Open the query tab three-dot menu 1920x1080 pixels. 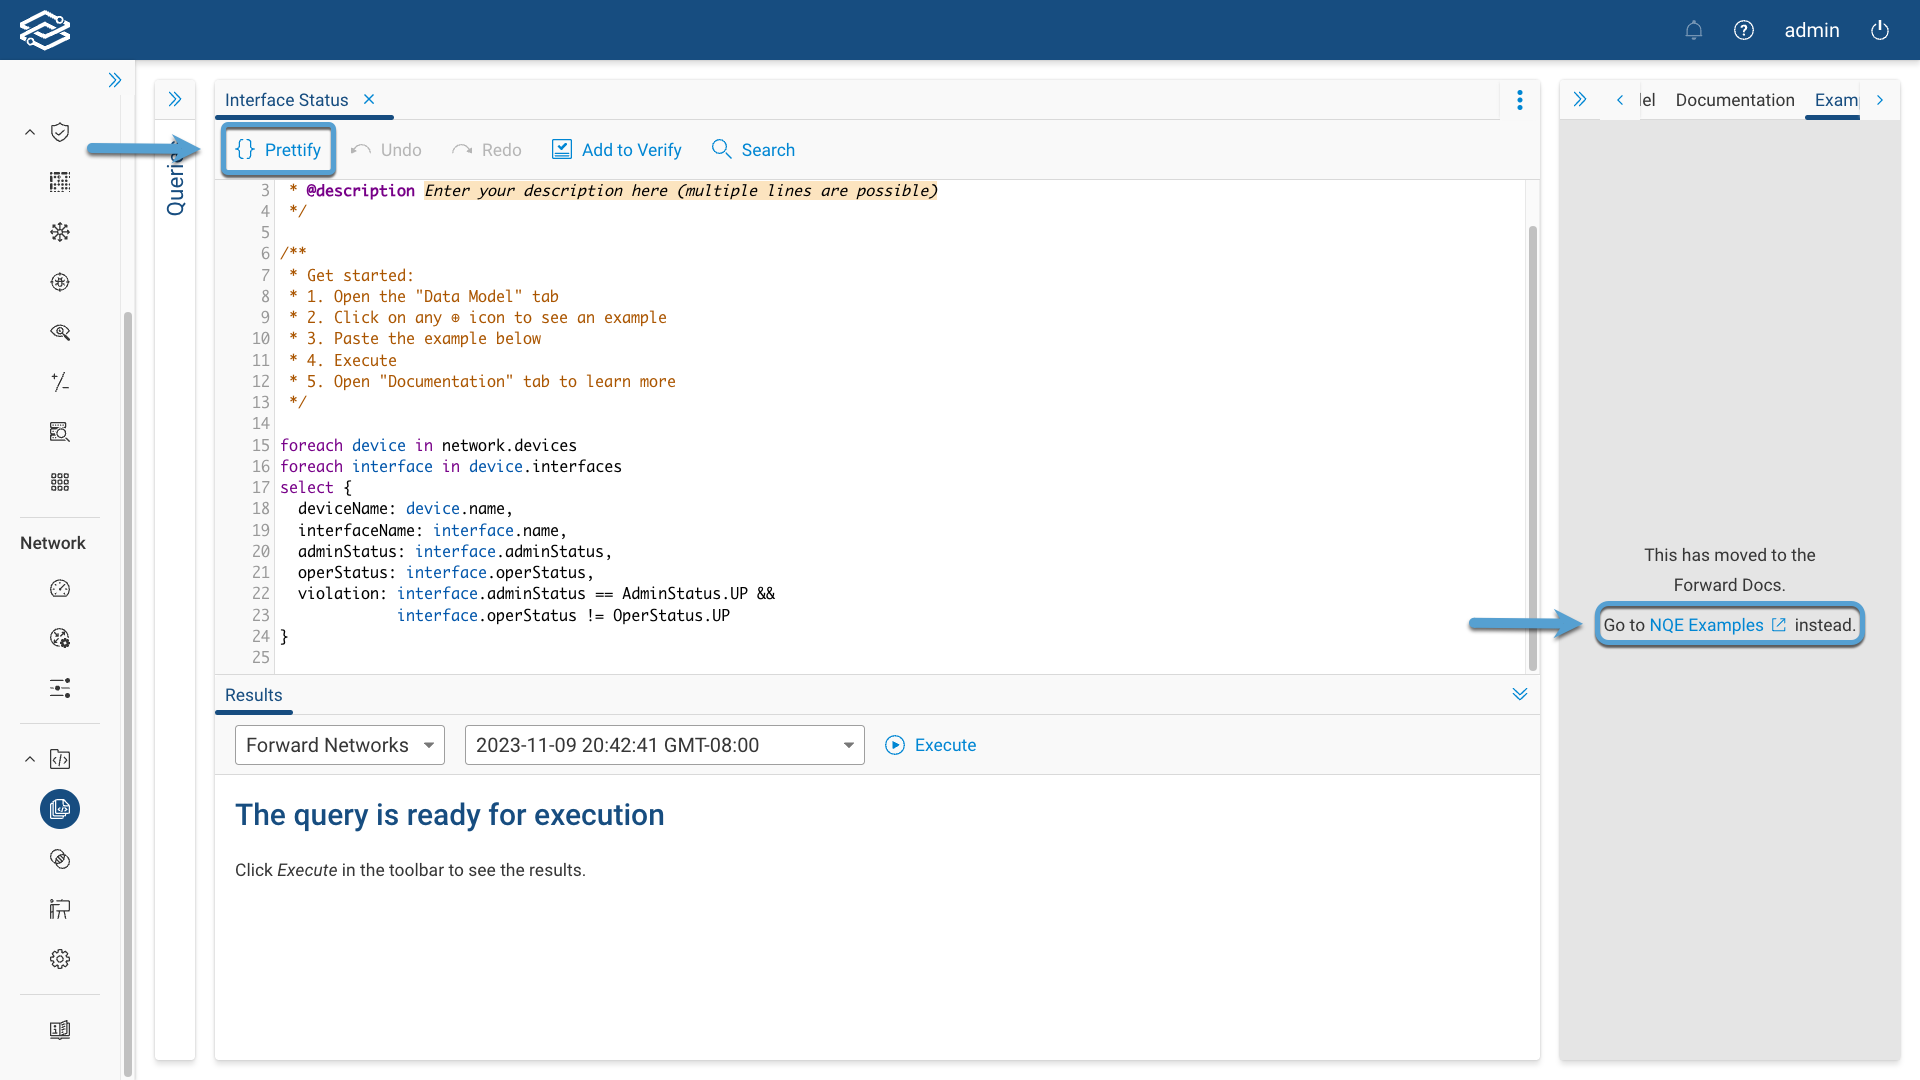(x=1520, y=100)
